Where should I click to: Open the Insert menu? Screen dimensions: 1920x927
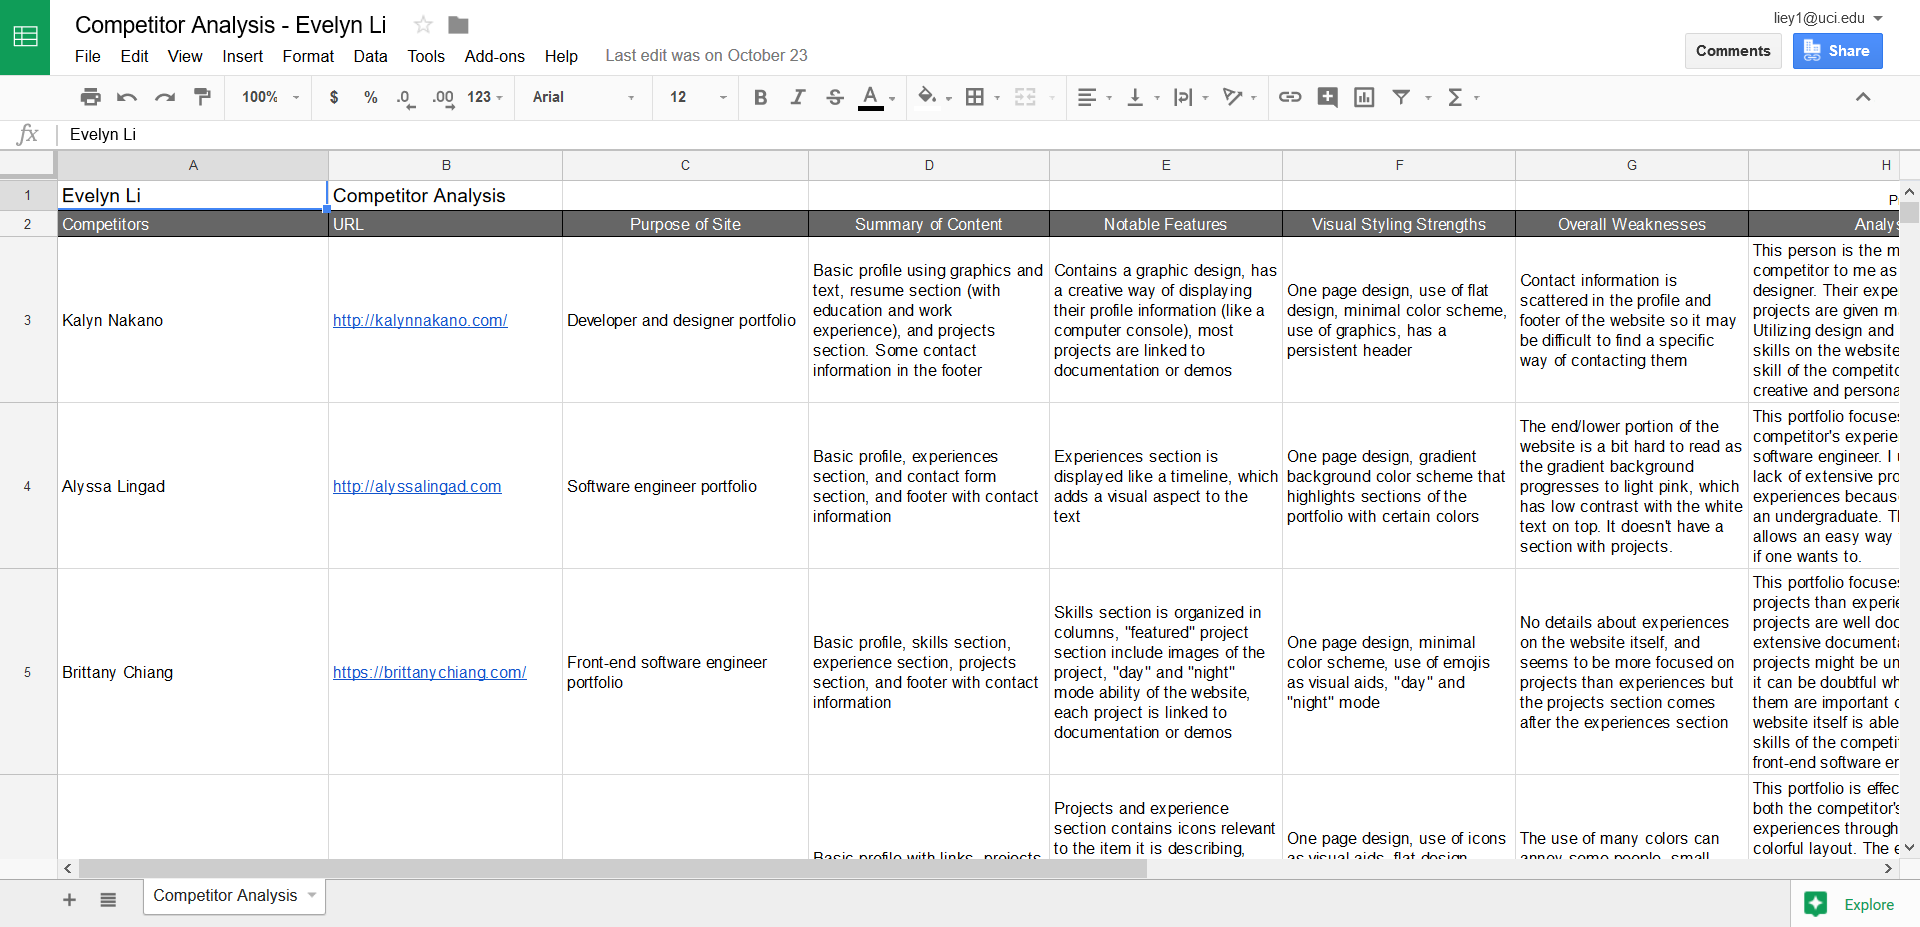[243, 56]
